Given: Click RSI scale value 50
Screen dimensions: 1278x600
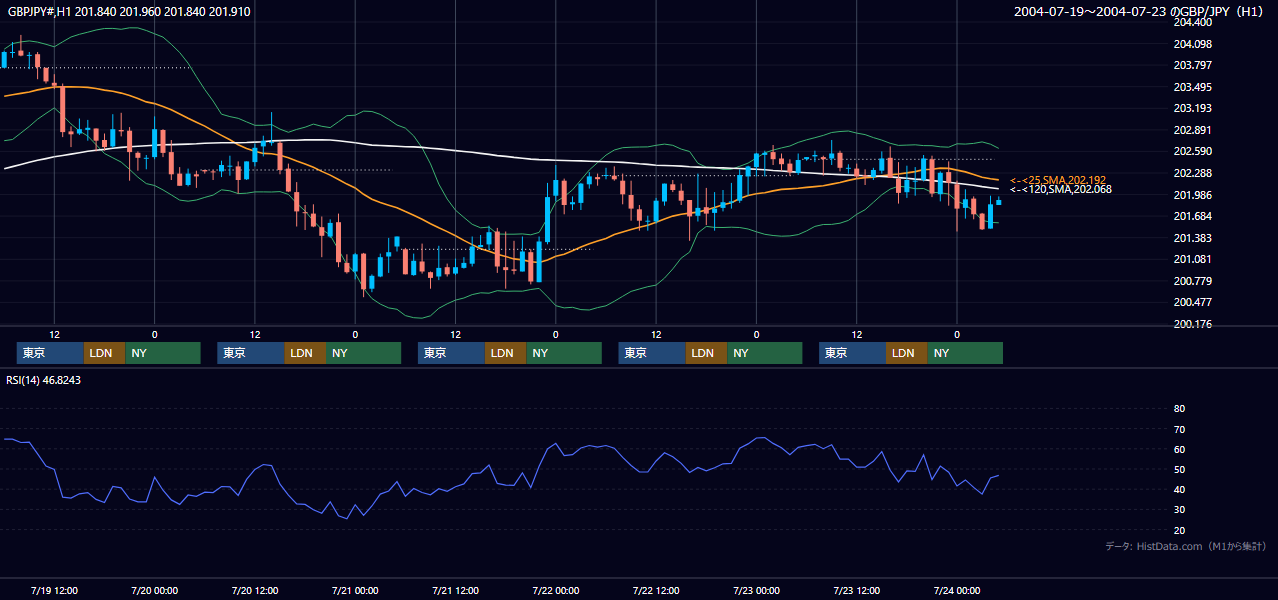Looking at the screenshot, I should [x=1179, y=469].
